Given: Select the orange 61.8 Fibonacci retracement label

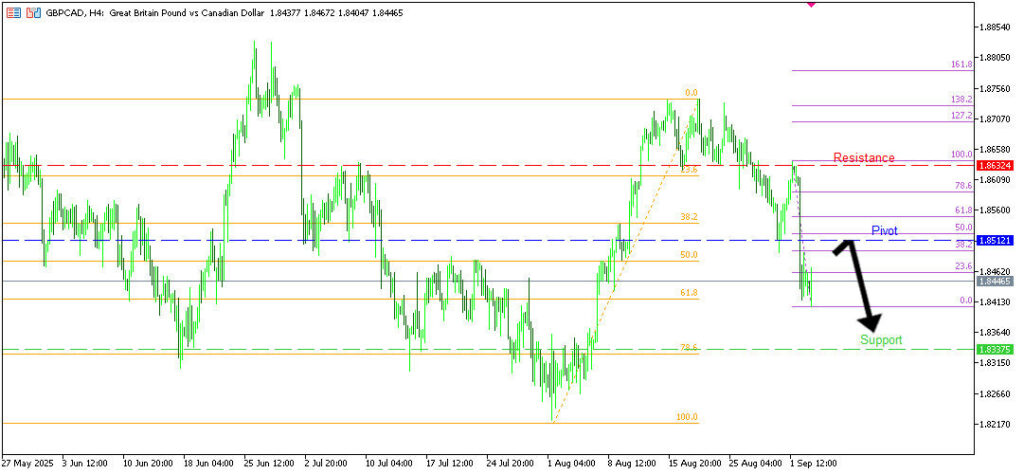Looking at the screenshot, I should pos(689,293).
